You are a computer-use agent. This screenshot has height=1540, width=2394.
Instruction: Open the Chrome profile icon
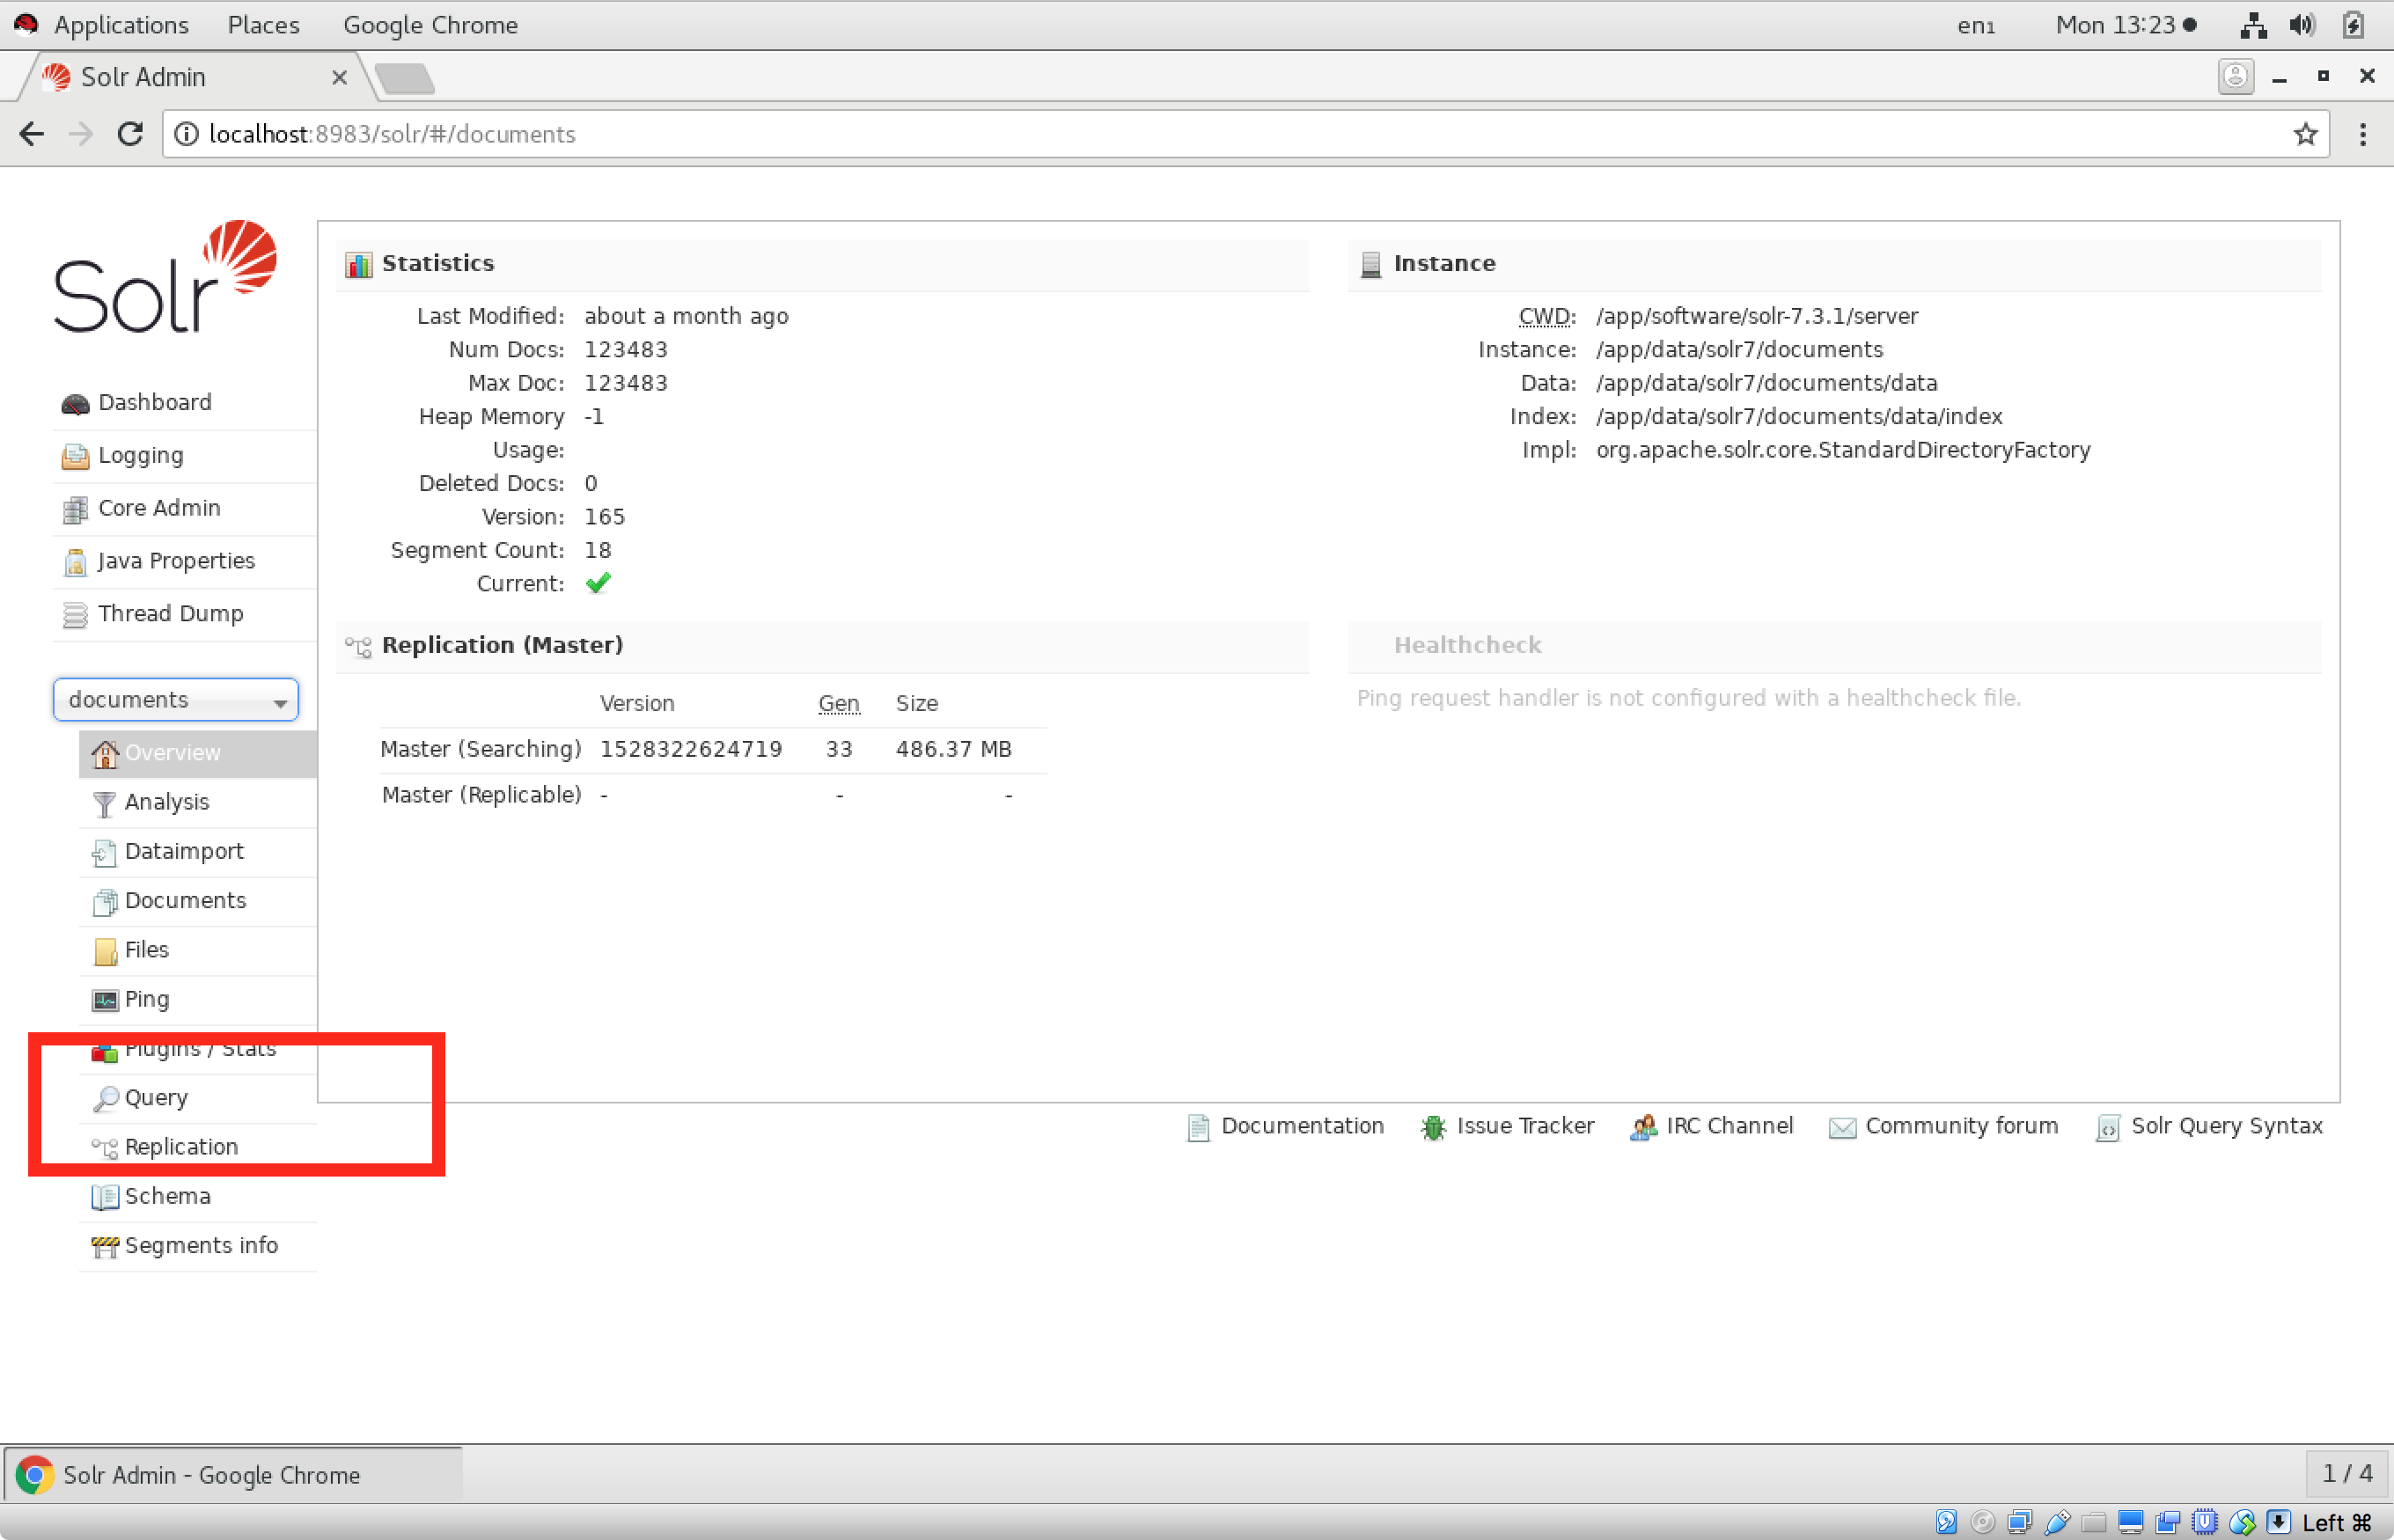(x=2235, y=77)
